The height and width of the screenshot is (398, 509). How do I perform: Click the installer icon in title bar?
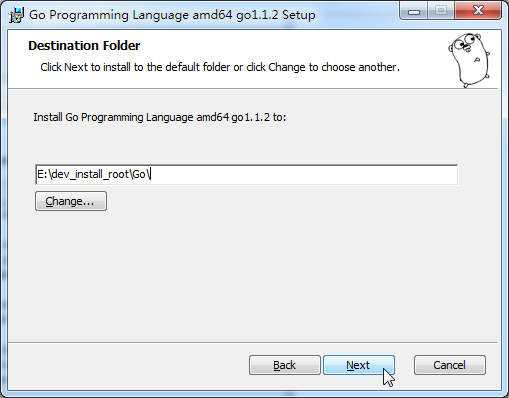click(x=16, y=15)
